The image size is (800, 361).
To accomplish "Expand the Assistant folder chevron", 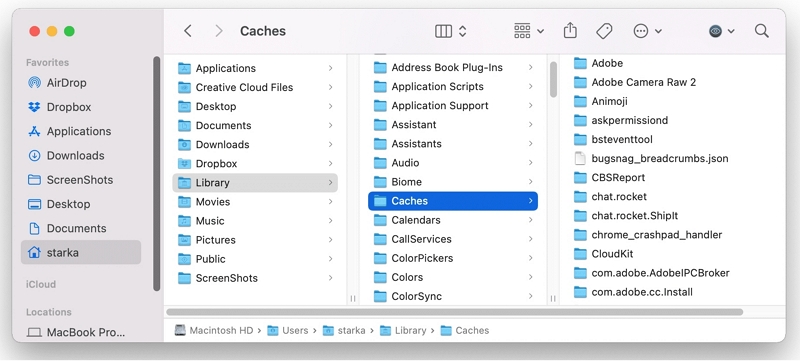I will (531, 124).
